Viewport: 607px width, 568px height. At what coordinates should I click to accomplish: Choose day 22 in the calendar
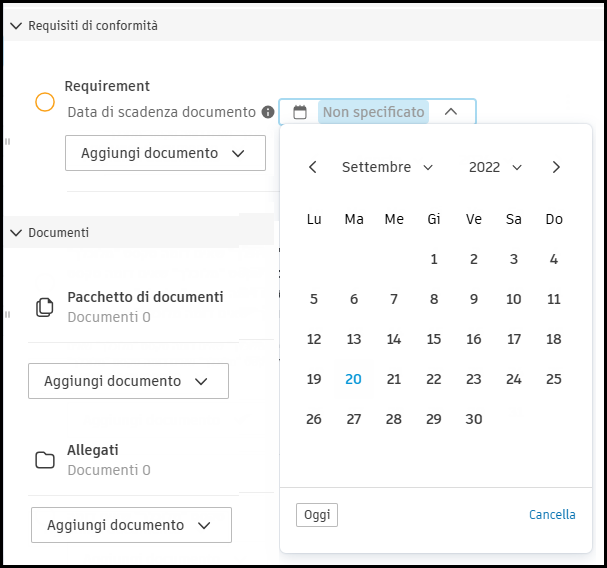point(434,379)
